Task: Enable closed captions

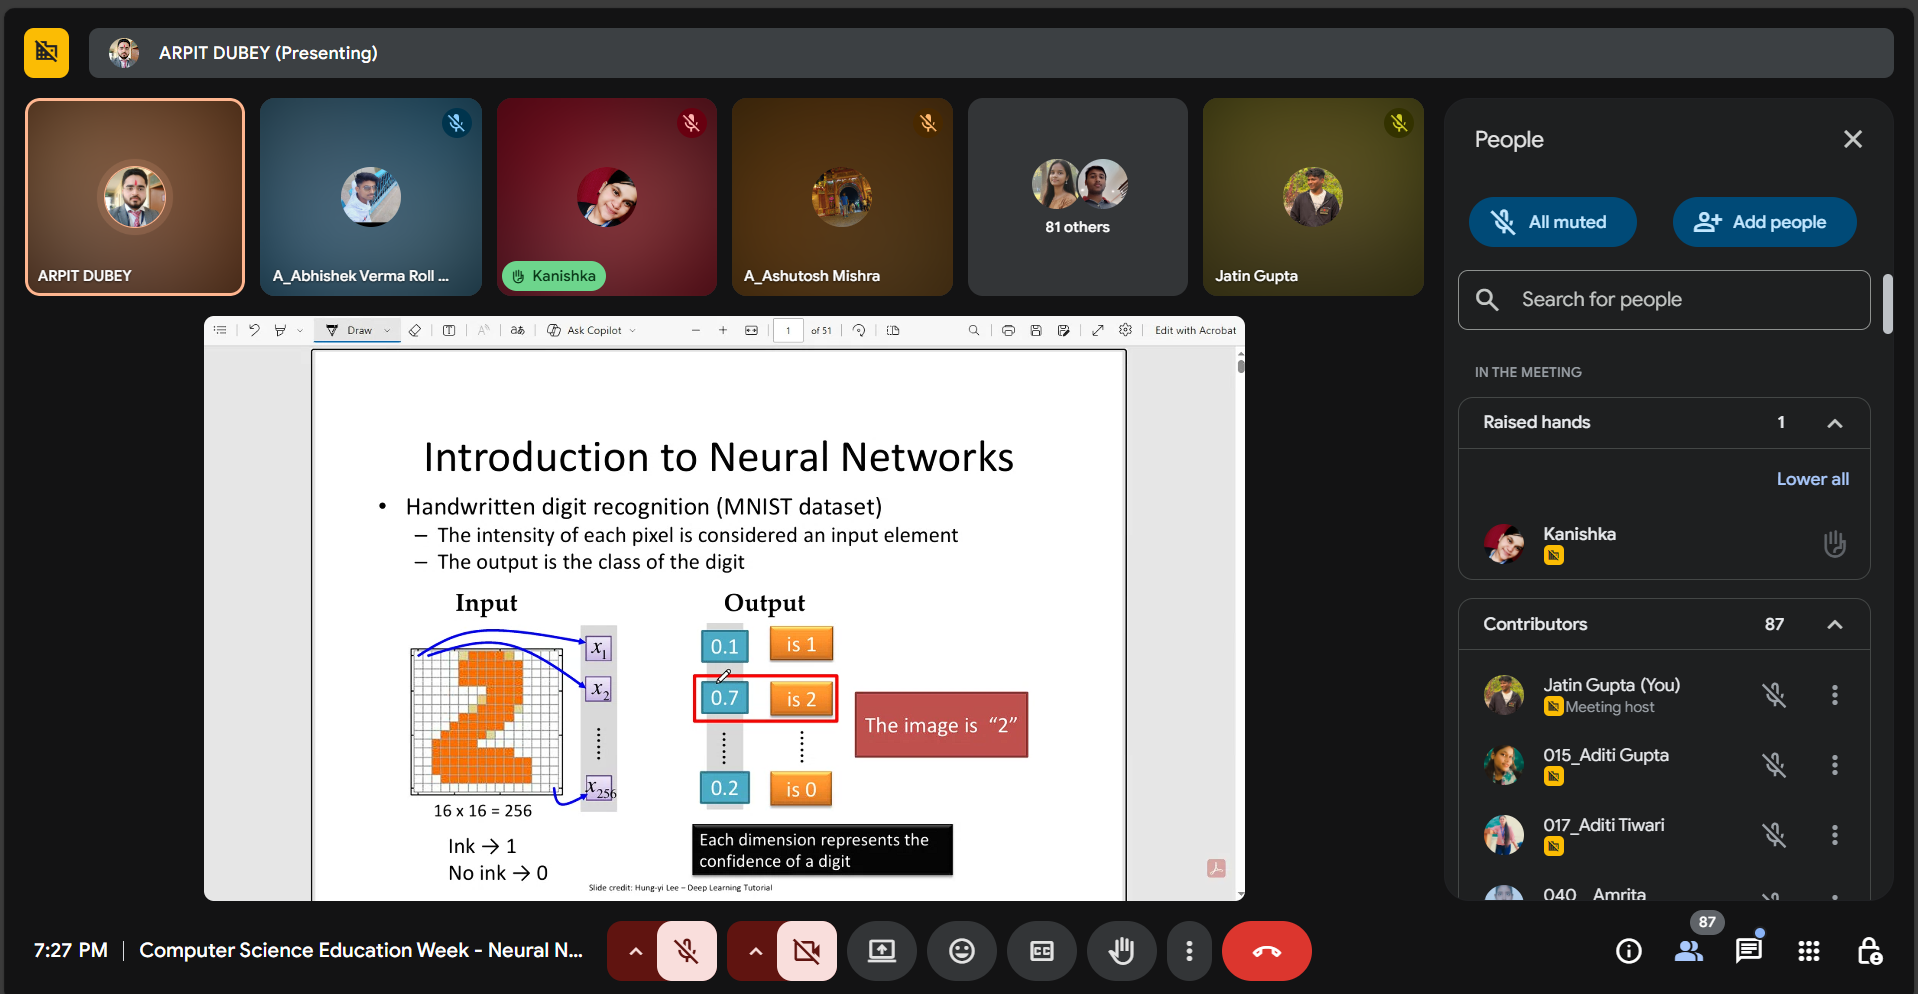Action: tap(1041, 951)
